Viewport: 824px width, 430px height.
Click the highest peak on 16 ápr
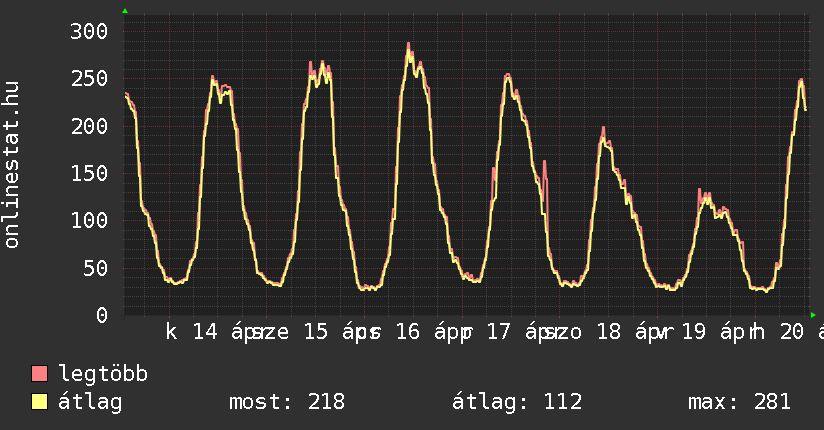pyautogui.click(x=408, y=44)
